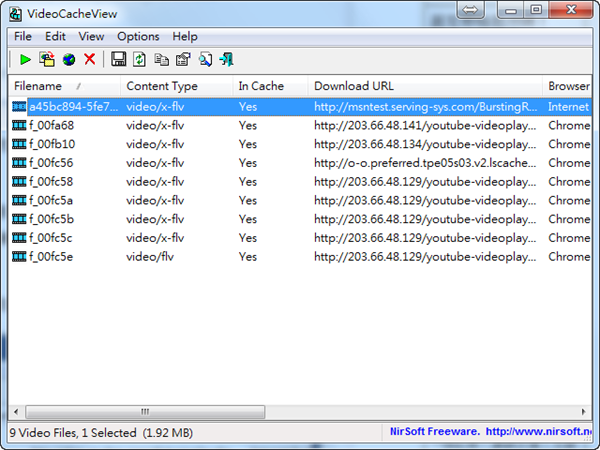Click Internet browser cell in first row

pyautogui.click(x=569, y=106)
